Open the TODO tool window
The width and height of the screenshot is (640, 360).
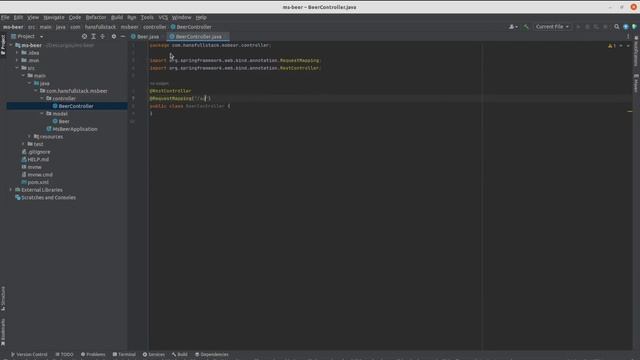pyautogui.click(x=64, y=354)
